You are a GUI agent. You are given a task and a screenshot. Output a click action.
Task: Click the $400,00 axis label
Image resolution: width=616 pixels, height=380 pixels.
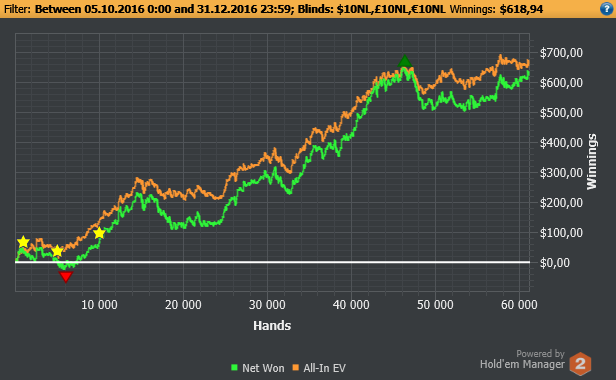pos(561,143)
